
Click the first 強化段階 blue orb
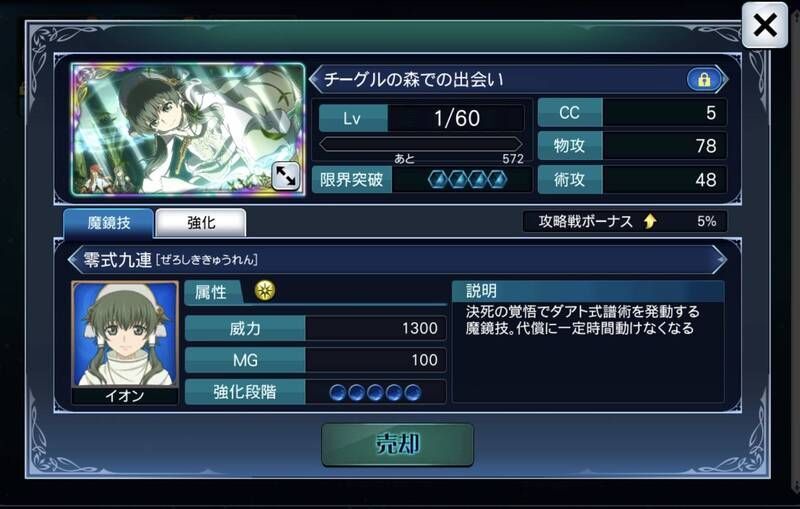(x=338, y=393)
